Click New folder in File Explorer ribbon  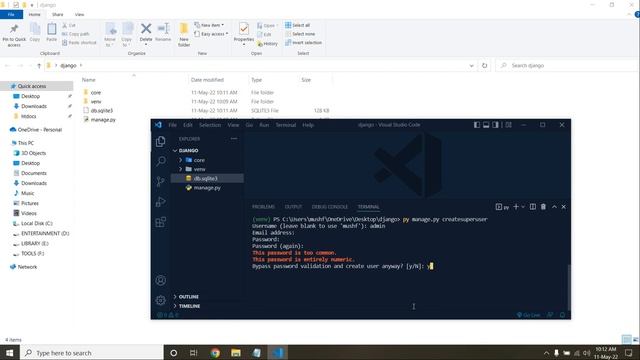pyautogui.click(x=184, y=35)
